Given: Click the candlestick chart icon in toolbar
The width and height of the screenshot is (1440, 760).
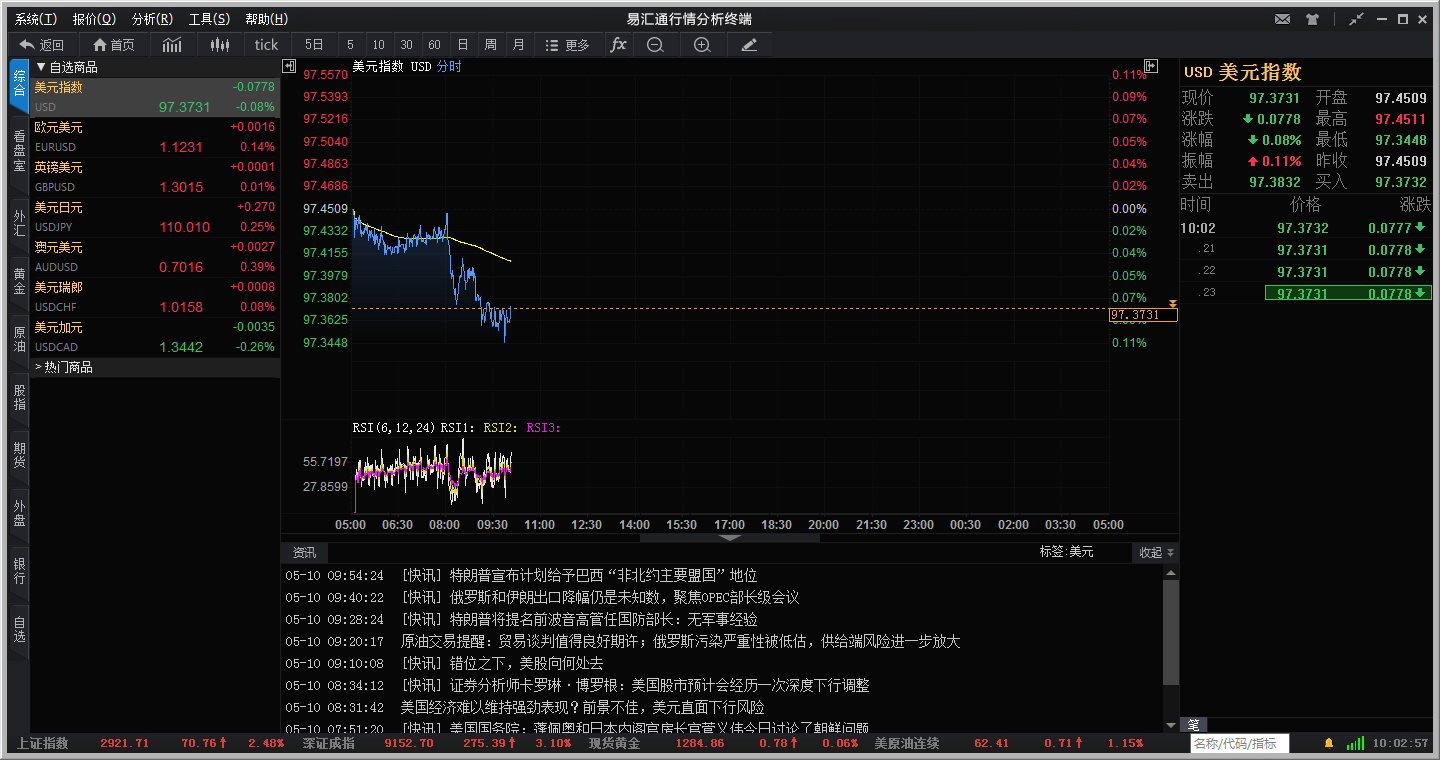Looking at the screenshot, I should point(220,45).
